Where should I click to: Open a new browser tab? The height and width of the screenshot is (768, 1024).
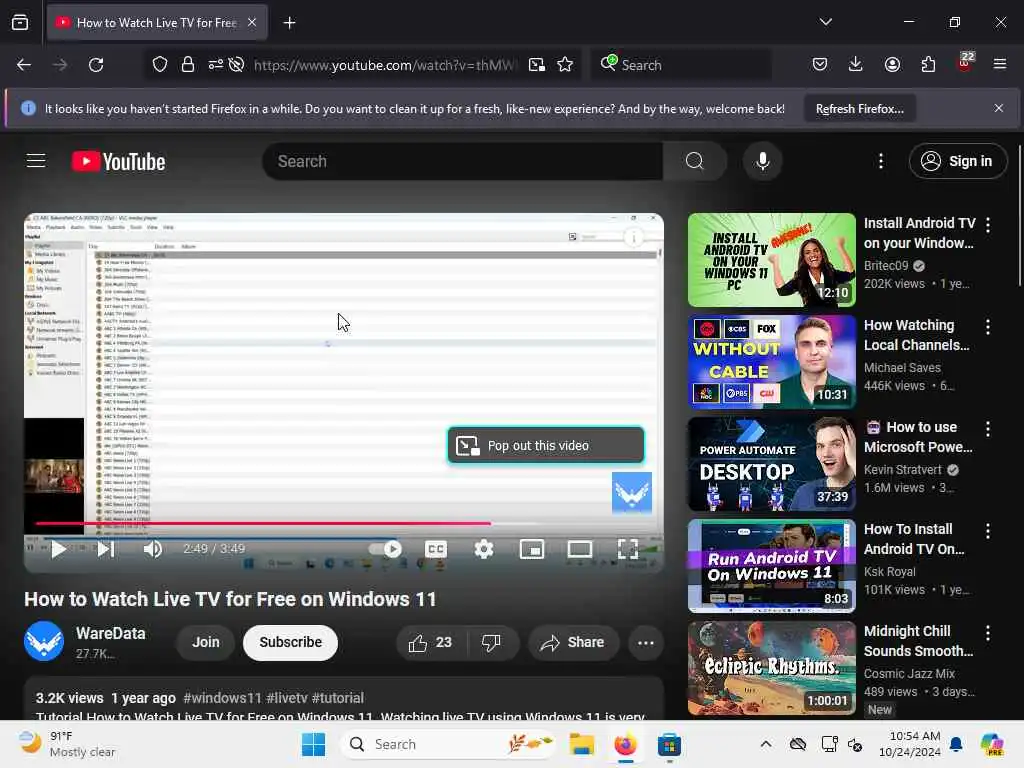click(x=289, y=23)
